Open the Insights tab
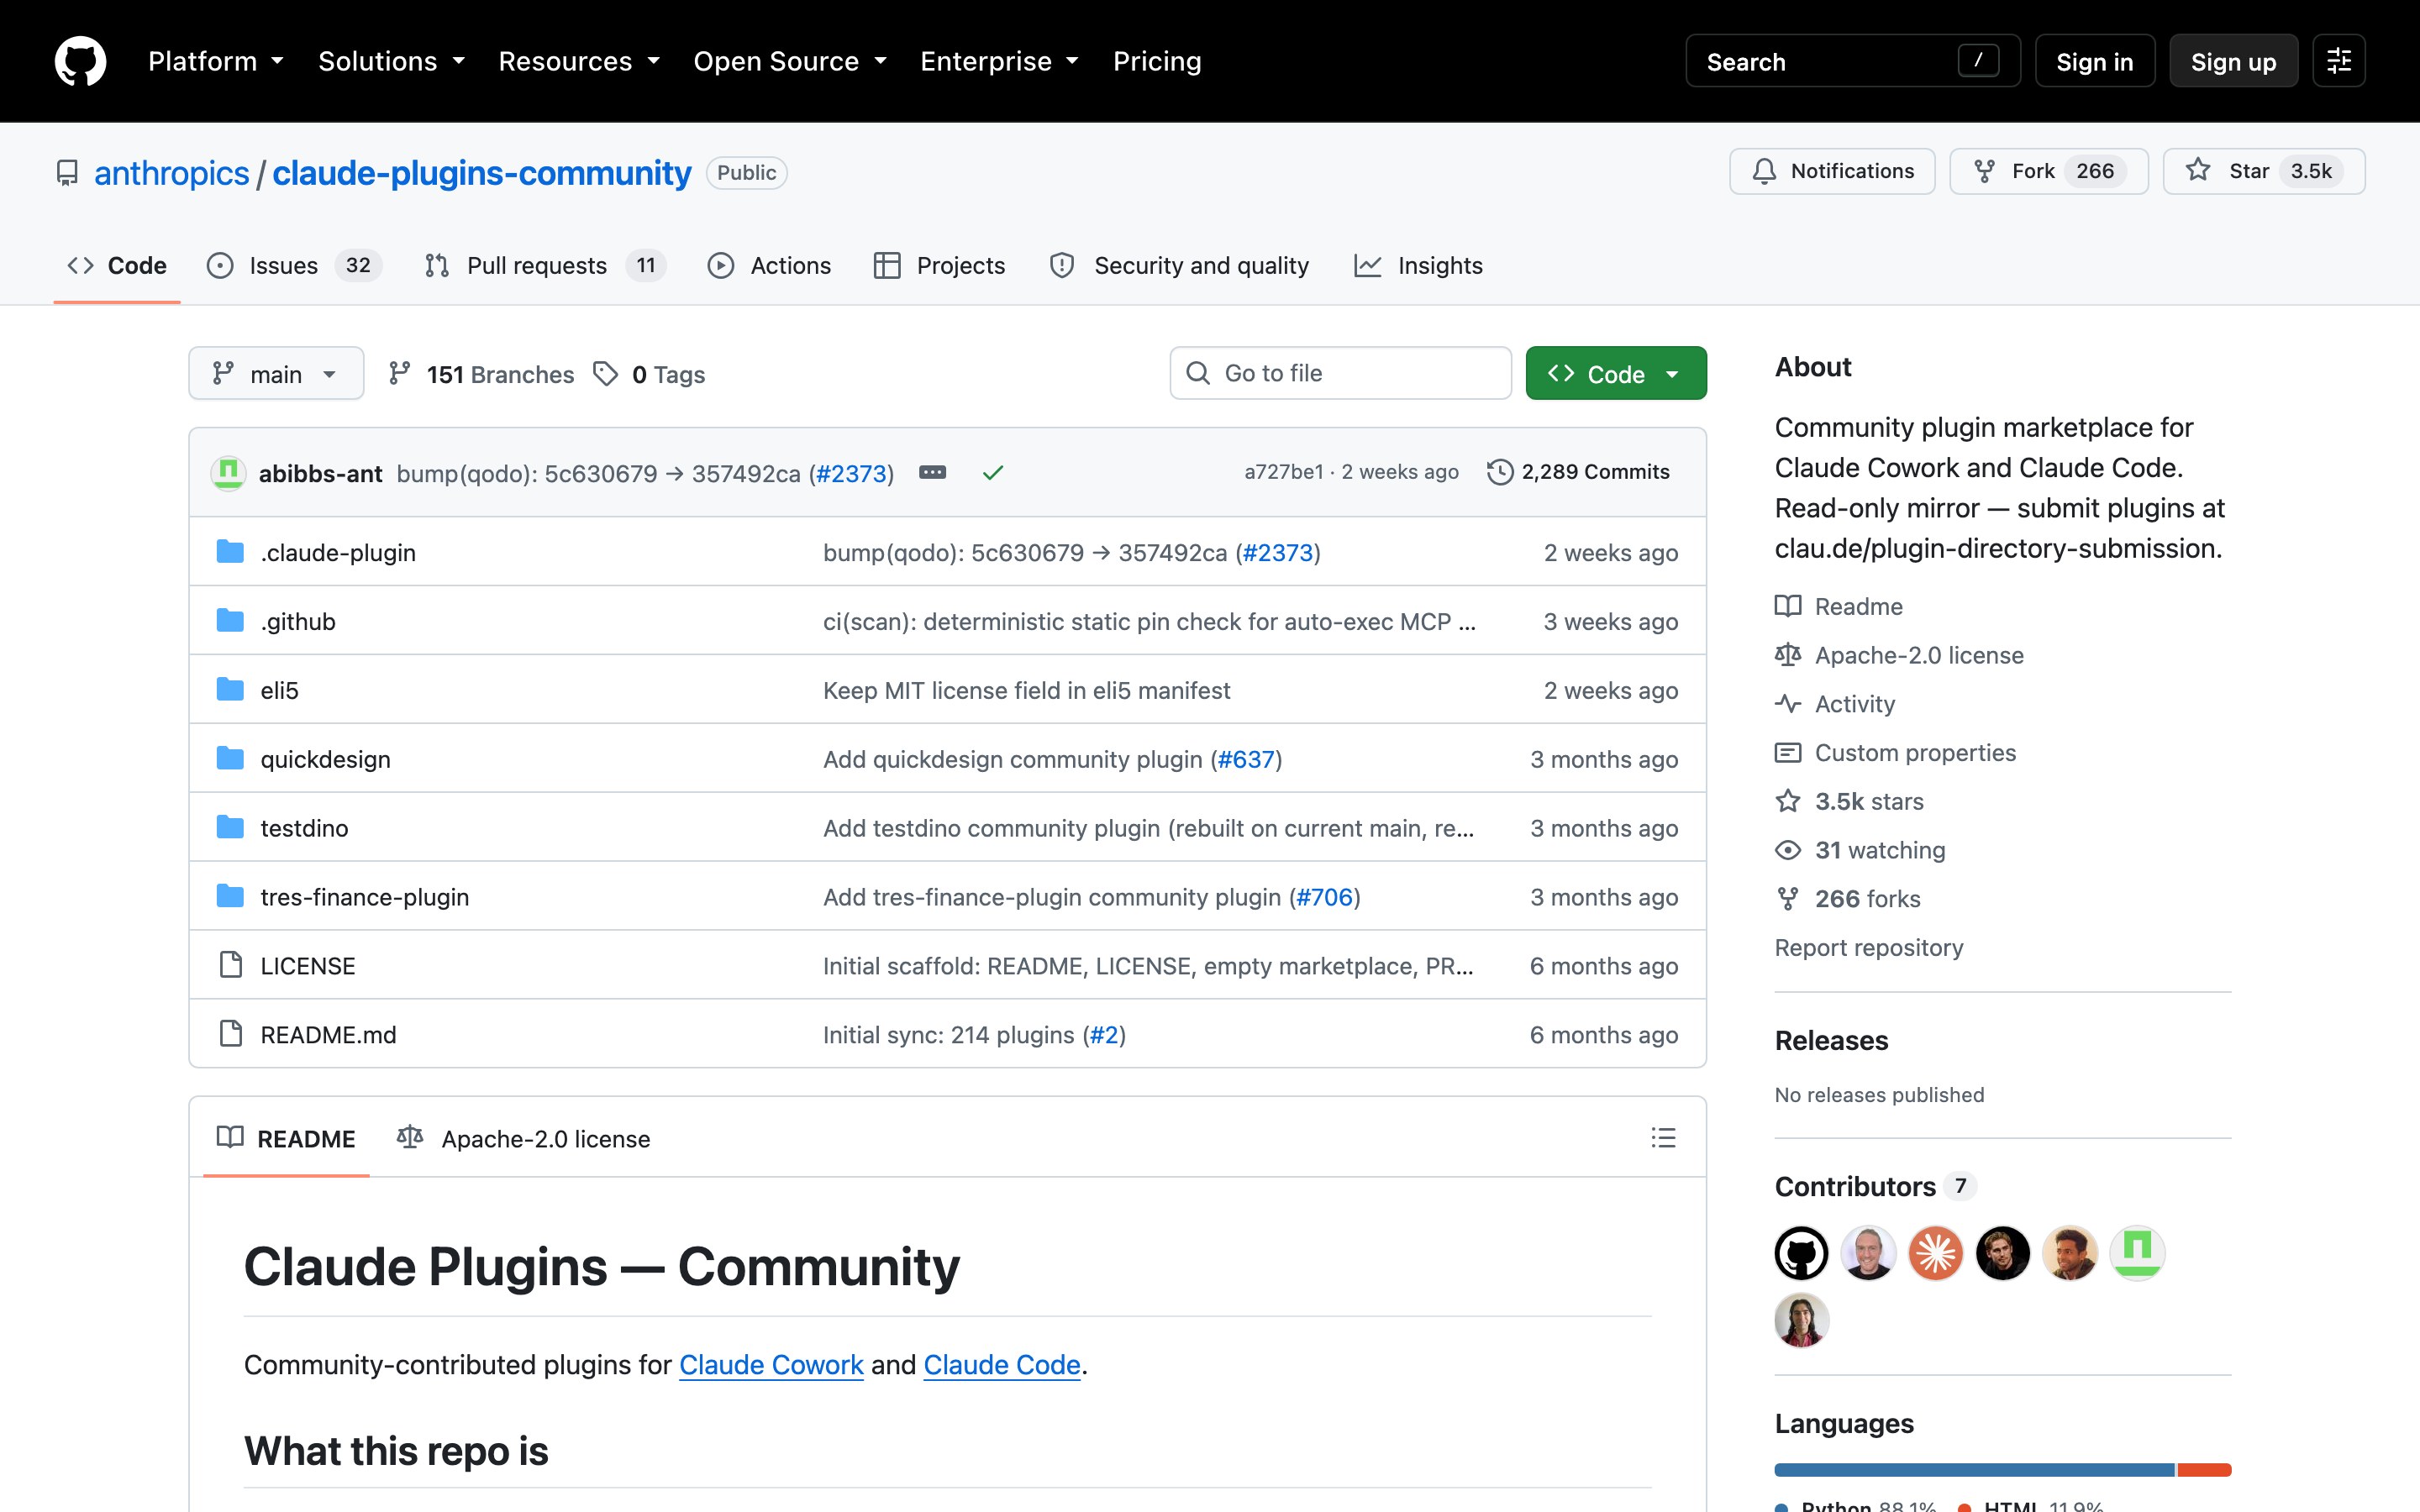This screenshot has width=2420, height=1512. point(1418,265)
